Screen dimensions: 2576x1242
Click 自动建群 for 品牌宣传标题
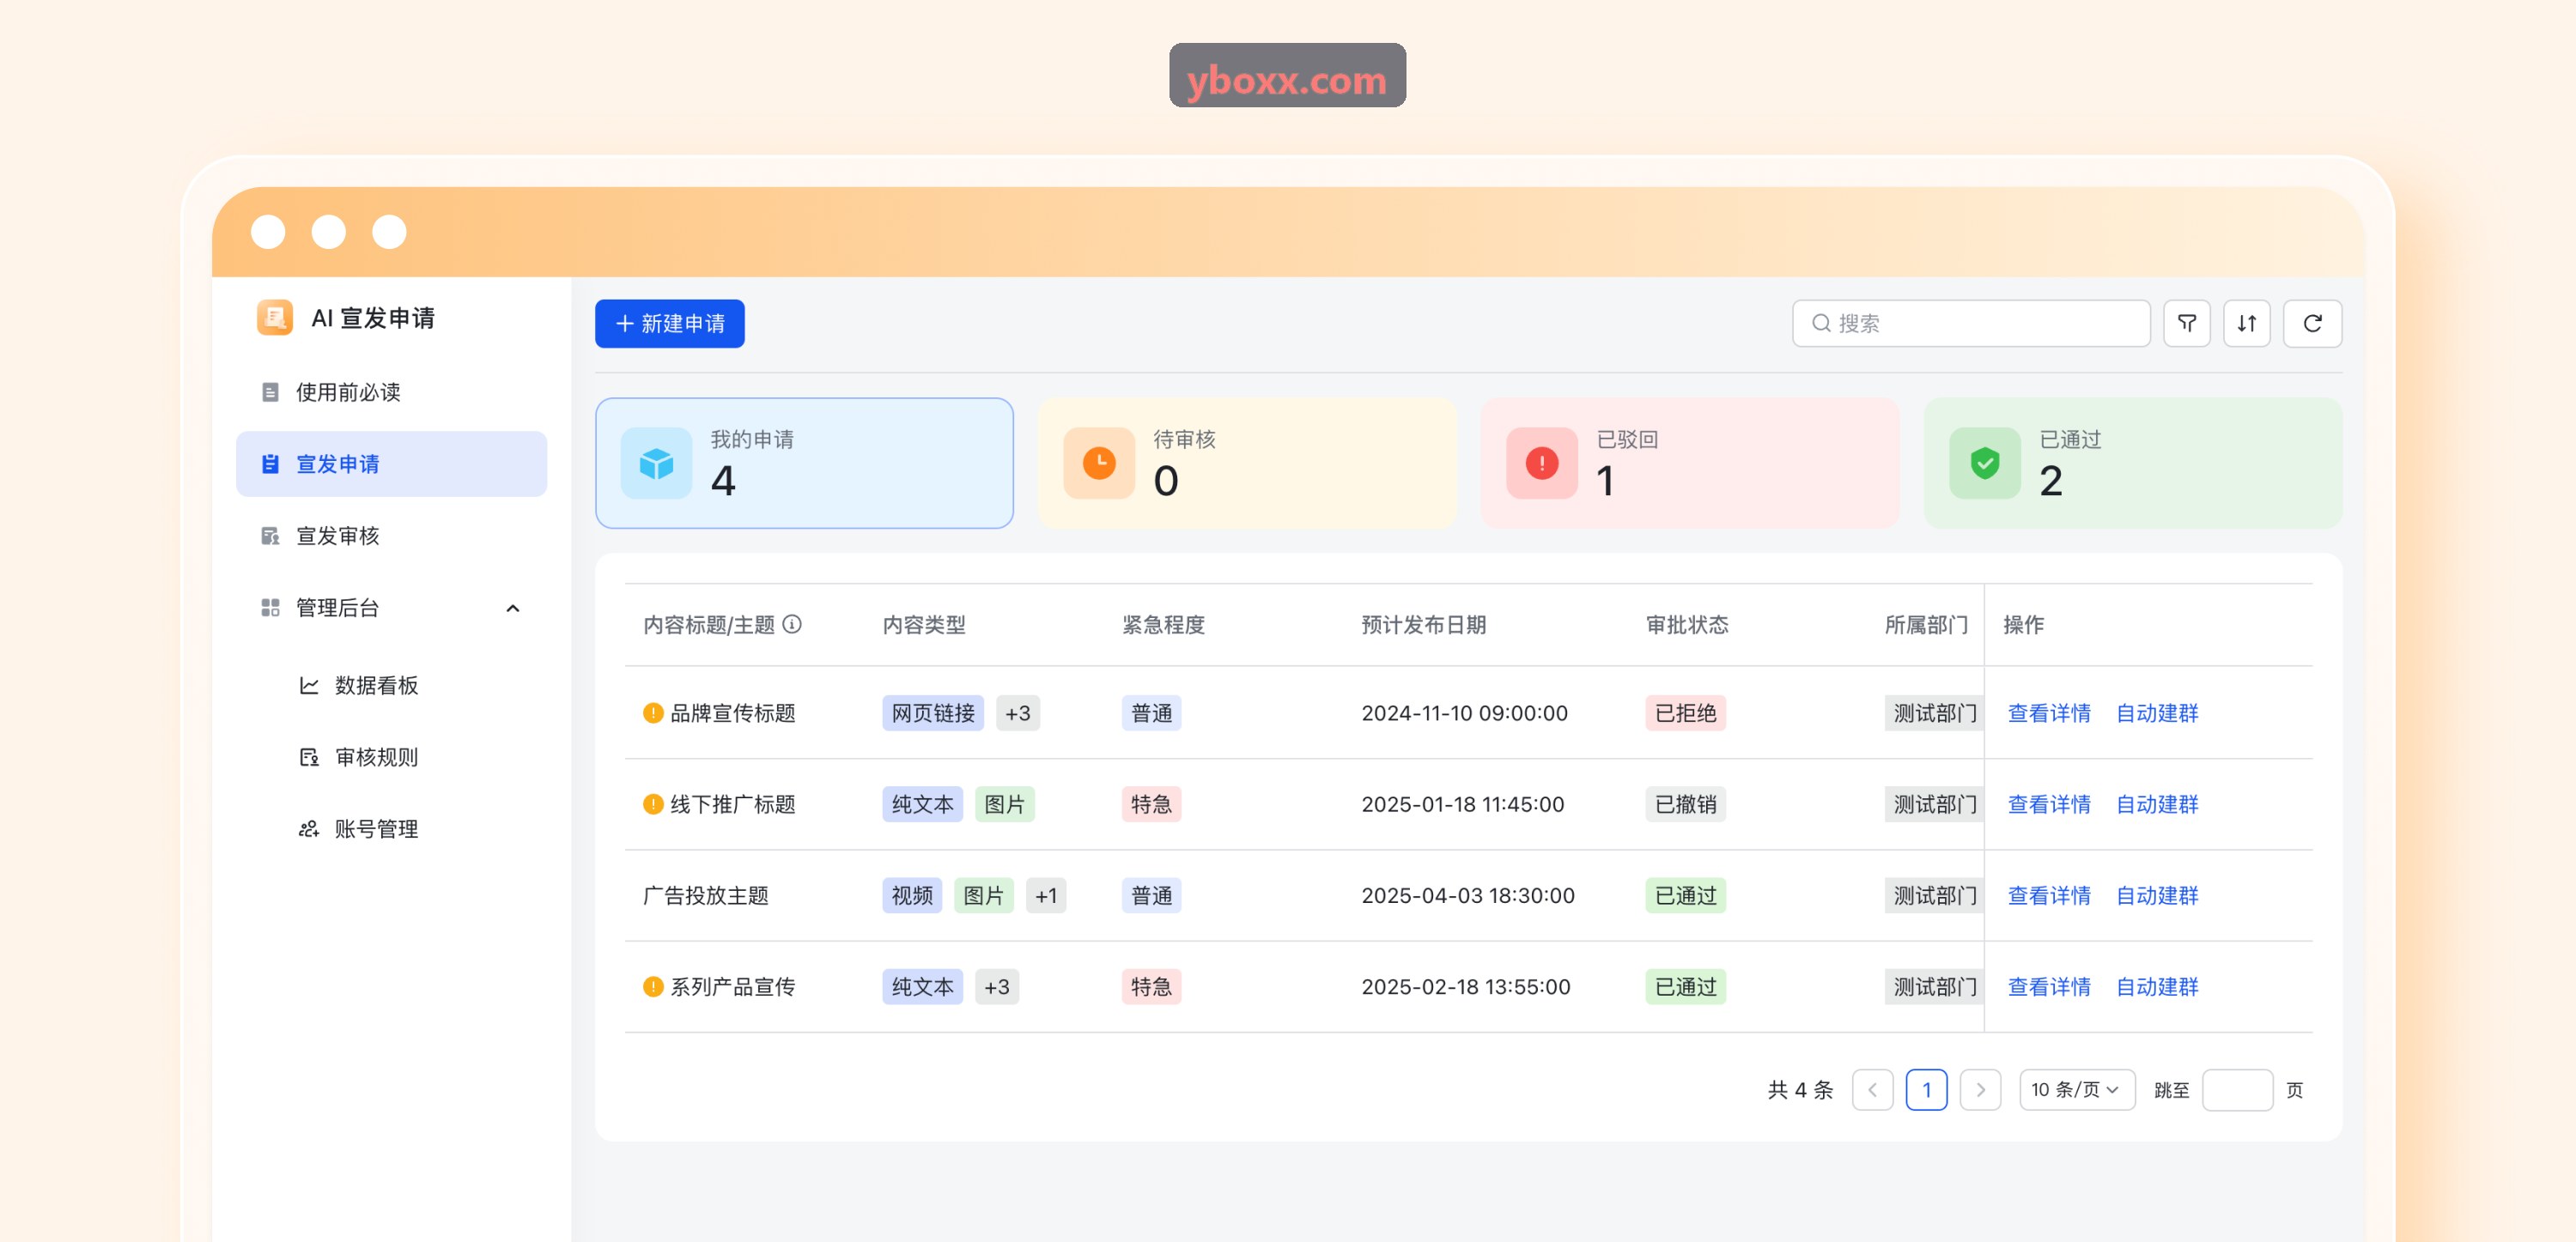[2157, 712]
